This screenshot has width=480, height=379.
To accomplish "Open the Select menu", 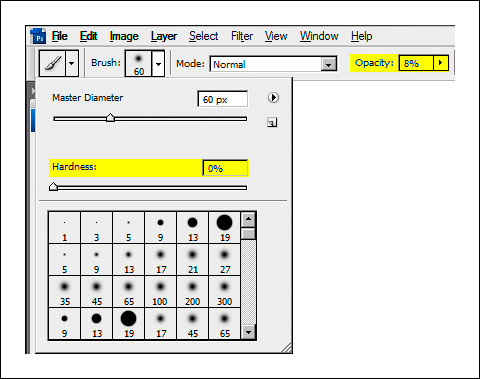I will pos(204,36).
